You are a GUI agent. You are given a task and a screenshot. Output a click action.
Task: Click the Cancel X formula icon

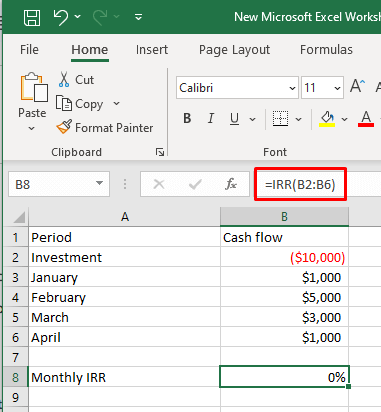click(x=159, y=184)
